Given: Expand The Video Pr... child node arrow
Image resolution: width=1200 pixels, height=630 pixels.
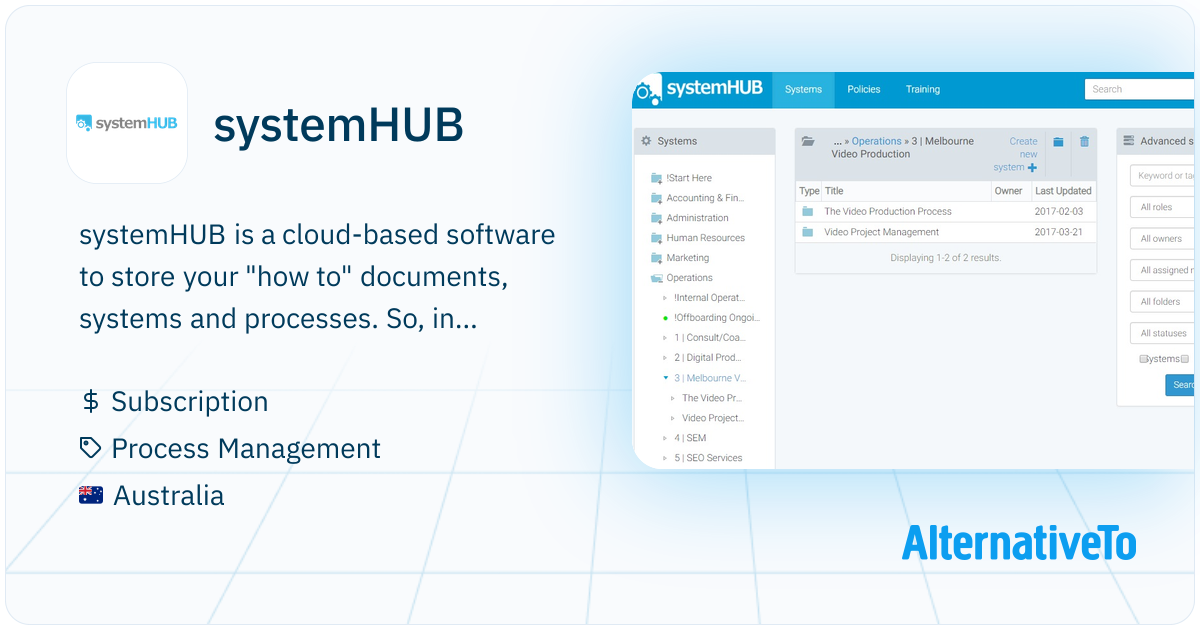Looking at the screenshot, I should point(673,398).
